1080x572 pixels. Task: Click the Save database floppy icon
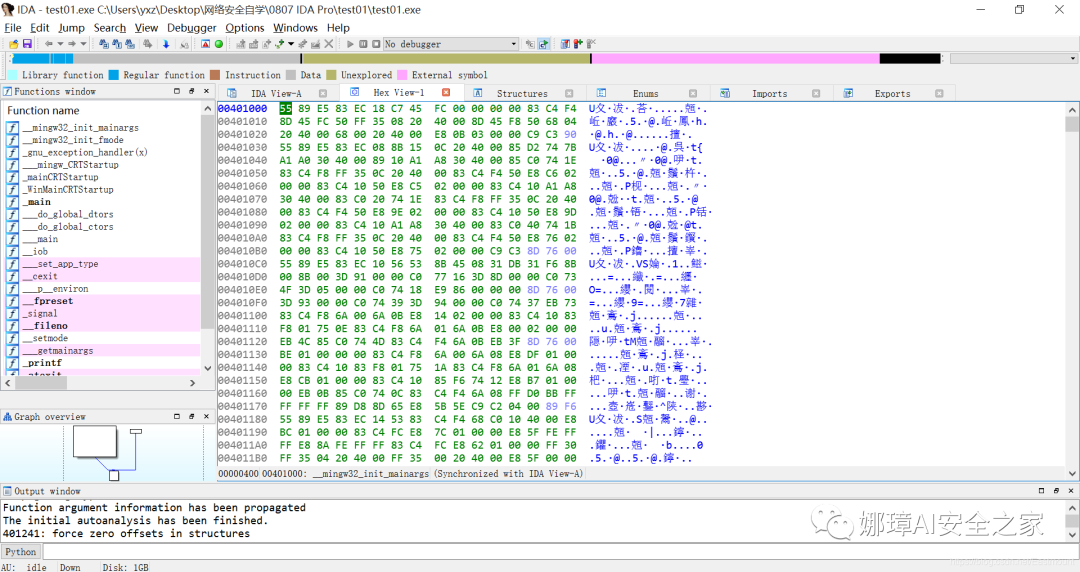click(x=27, y=44)
